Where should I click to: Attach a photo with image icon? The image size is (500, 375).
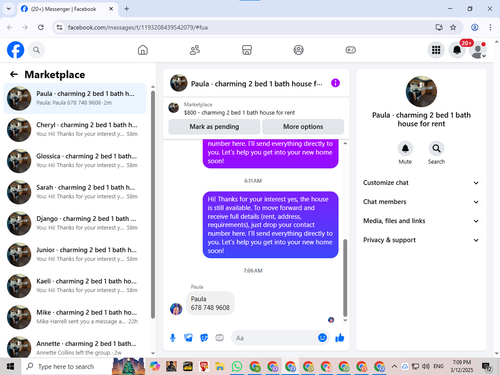tap(188, 338)
